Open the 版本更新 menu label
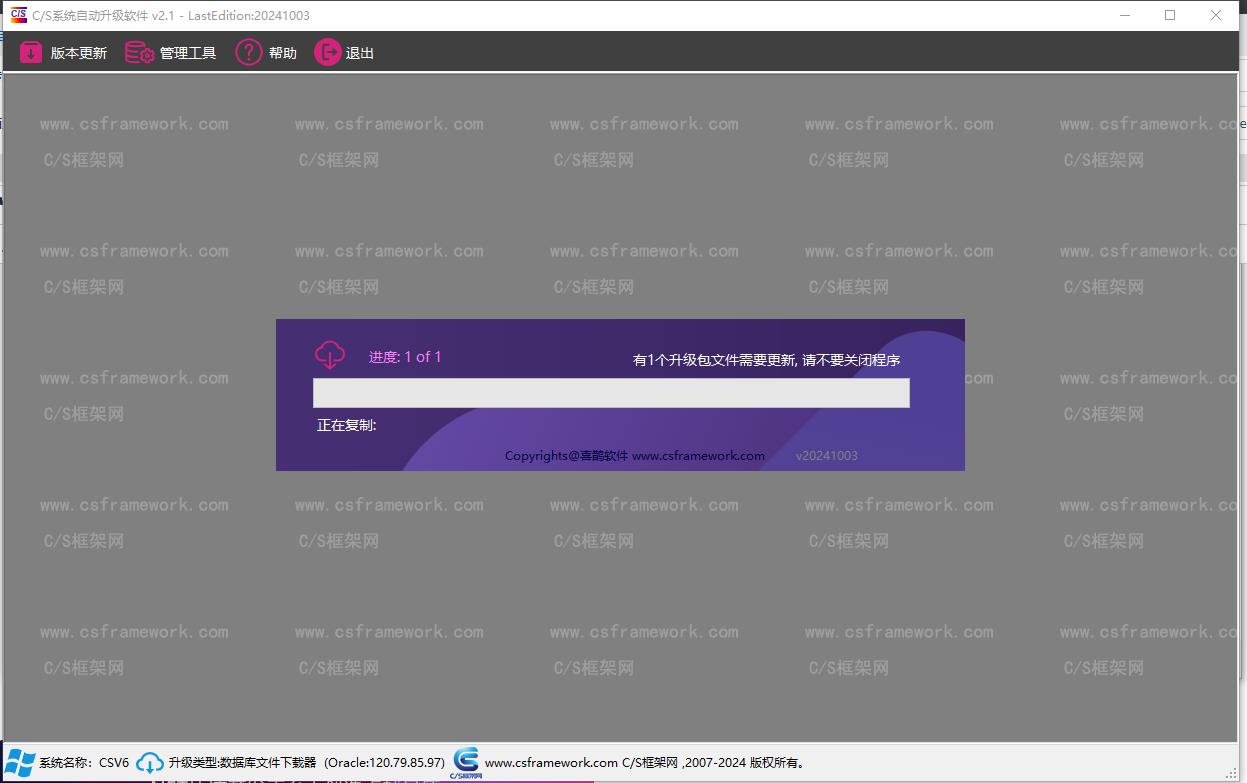This screenshot has height=783, width=1247. (x=79, y=53)
